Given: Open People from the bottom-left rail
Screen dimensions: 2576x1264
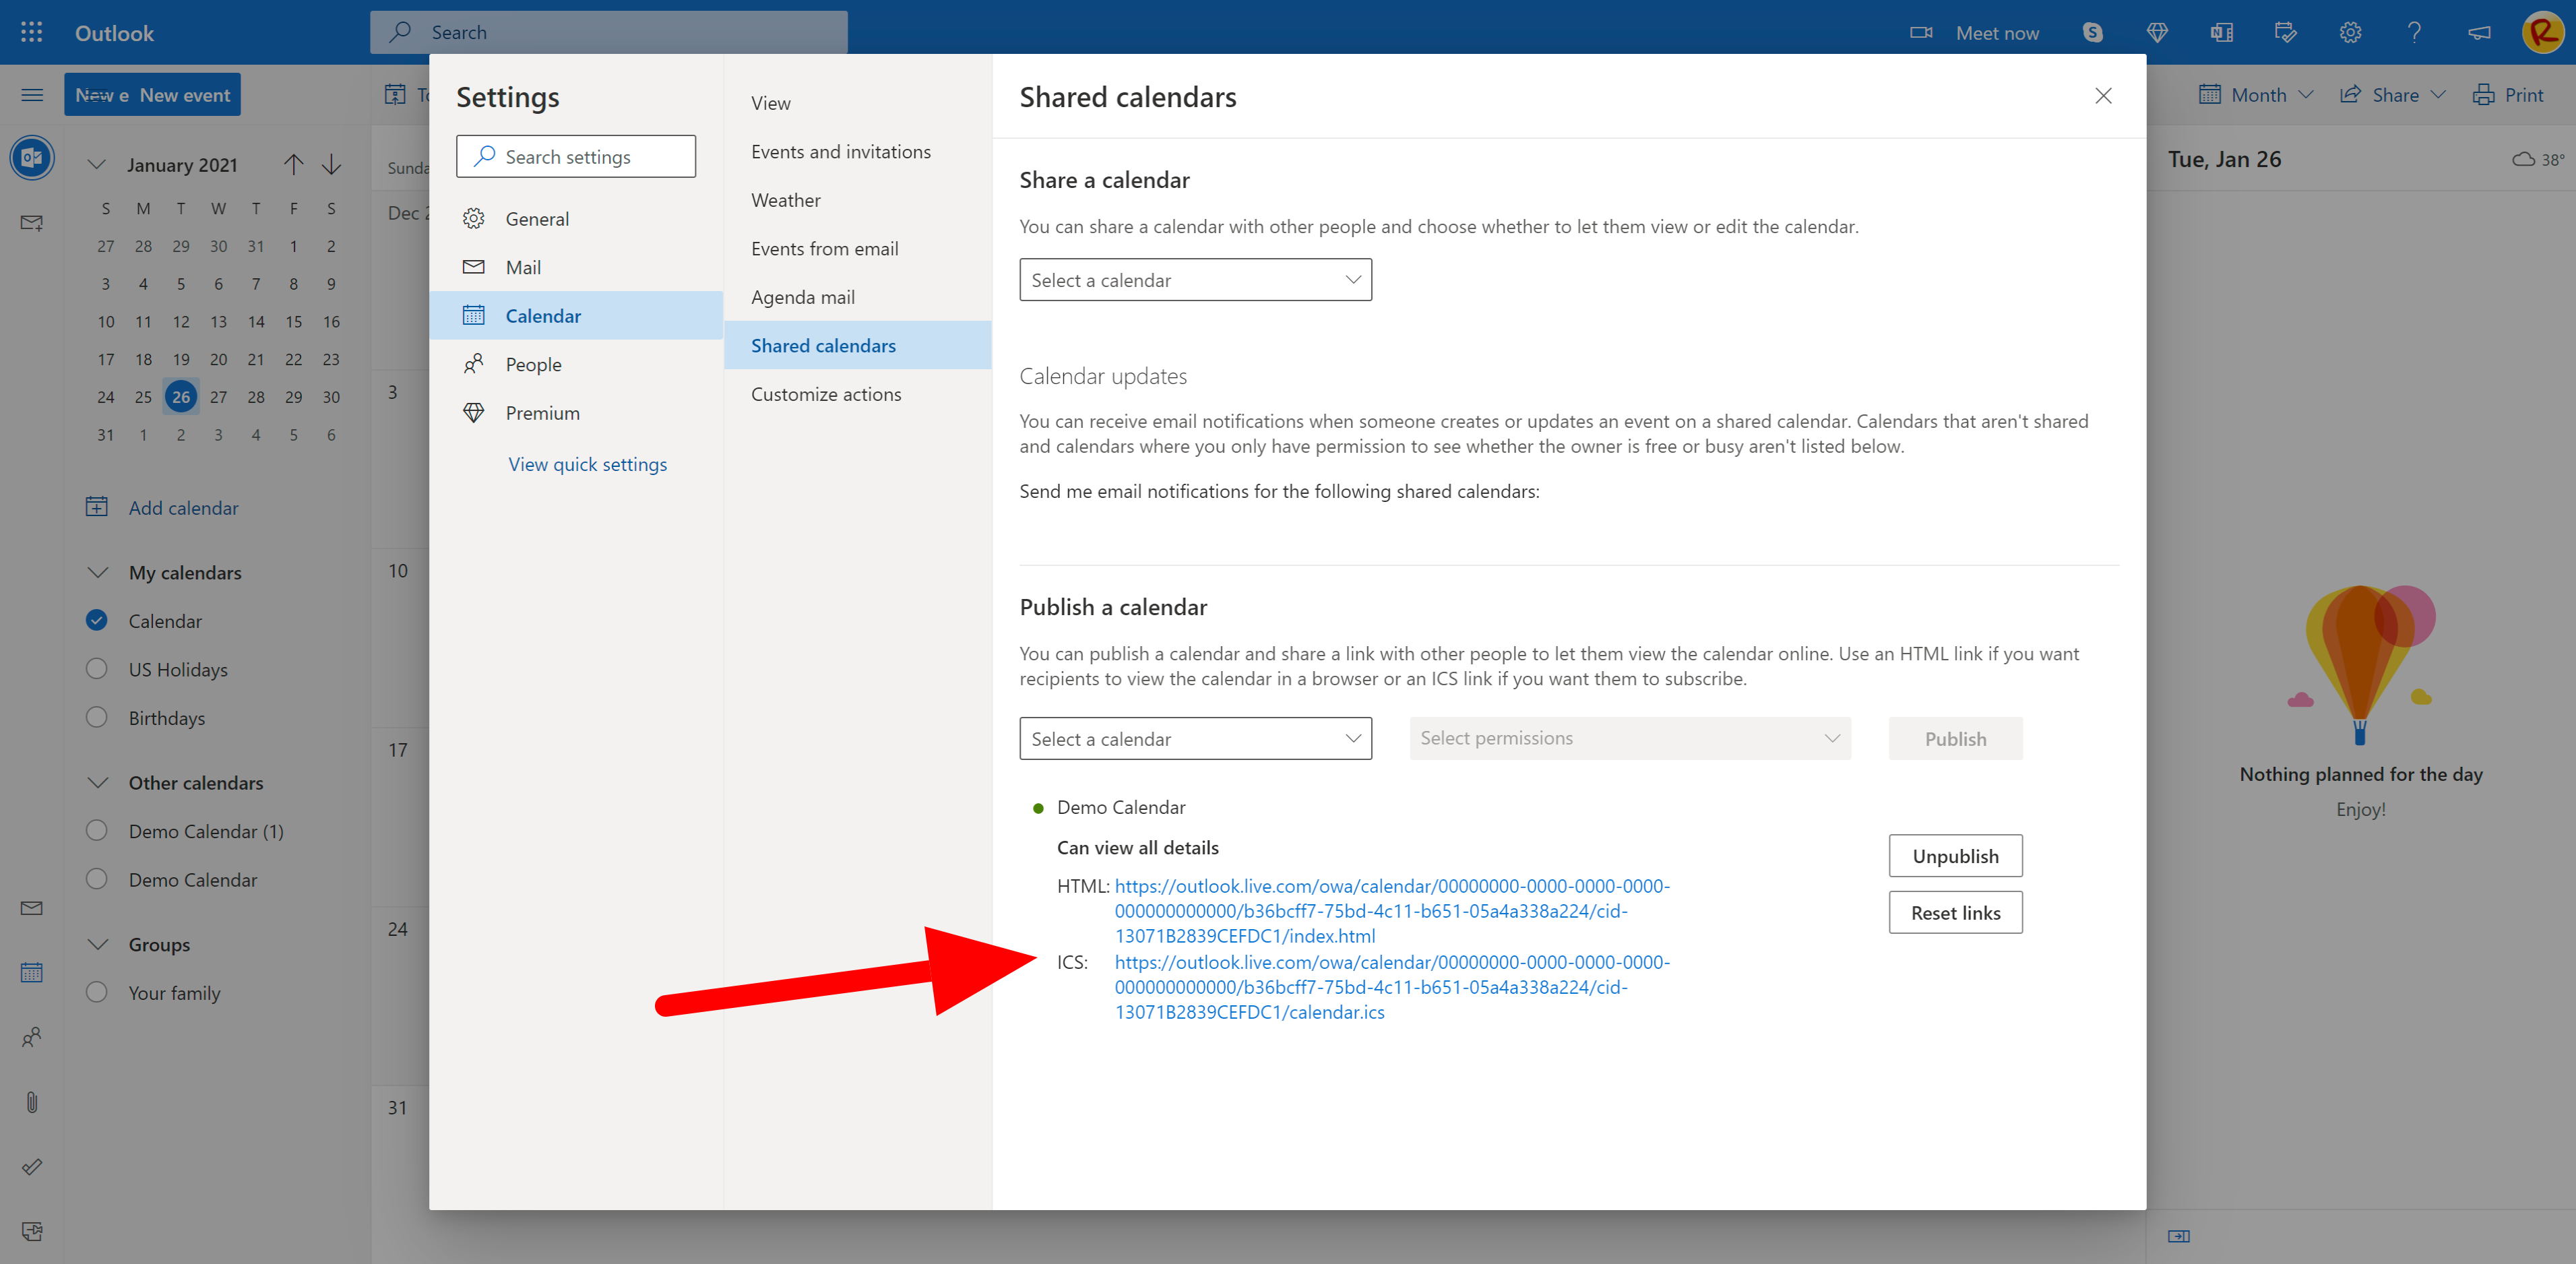Looking at the screenshot, I should click(32, 1037).
